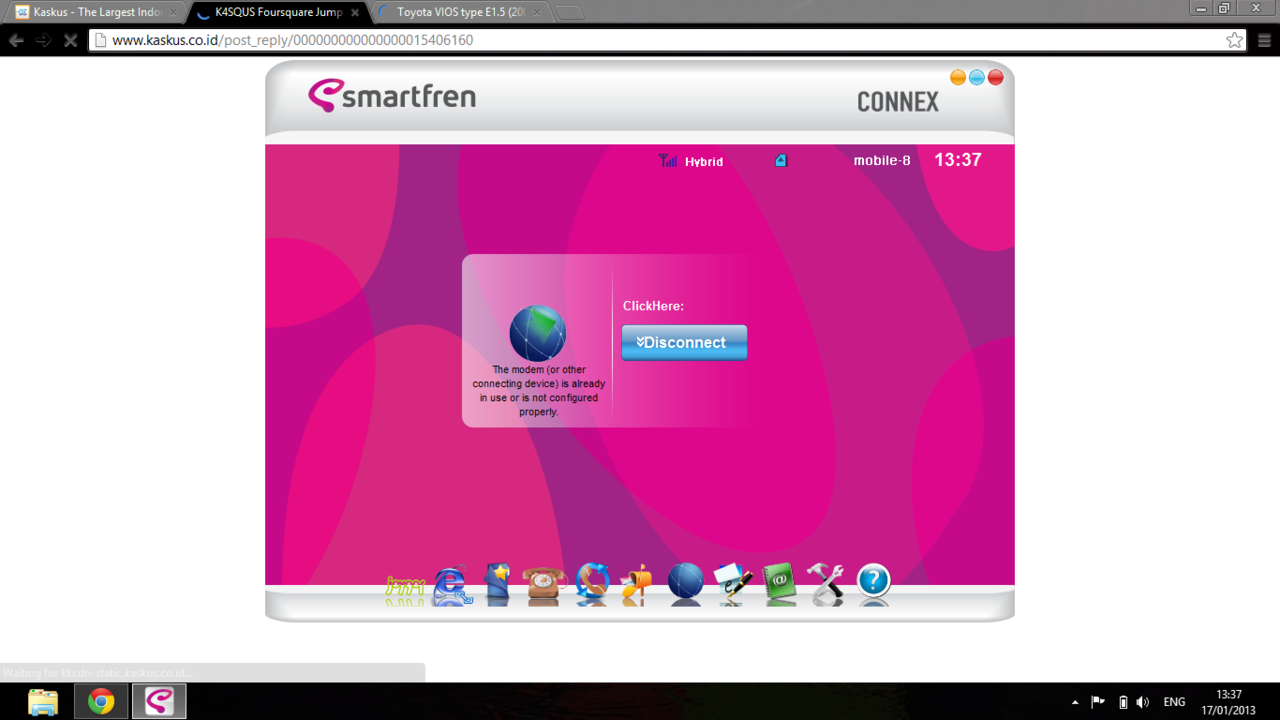Switch to the Kaskus - The Largest Indo tab
Image resolution: width=1280 pixels, height=720 pixels.
pos(96,12)
